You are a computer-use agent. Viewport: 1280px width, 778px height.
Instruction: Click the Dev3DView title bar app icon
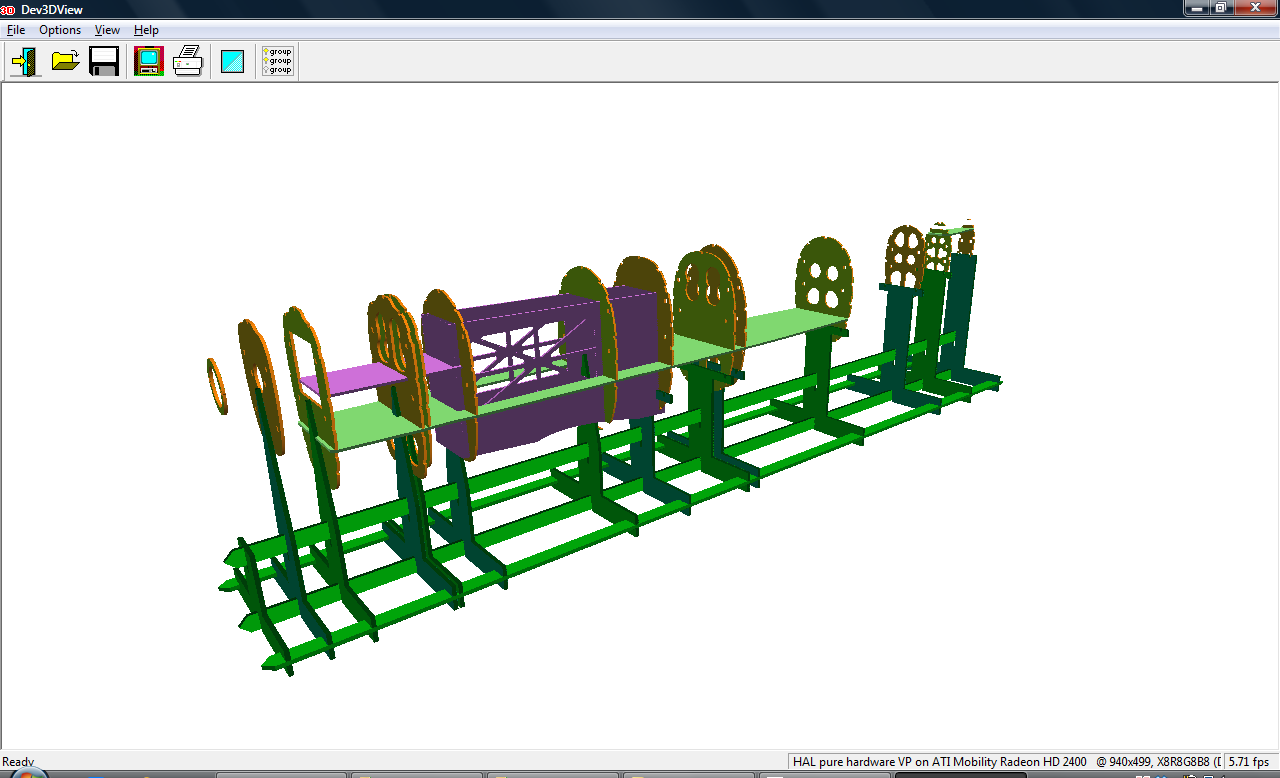8,9
